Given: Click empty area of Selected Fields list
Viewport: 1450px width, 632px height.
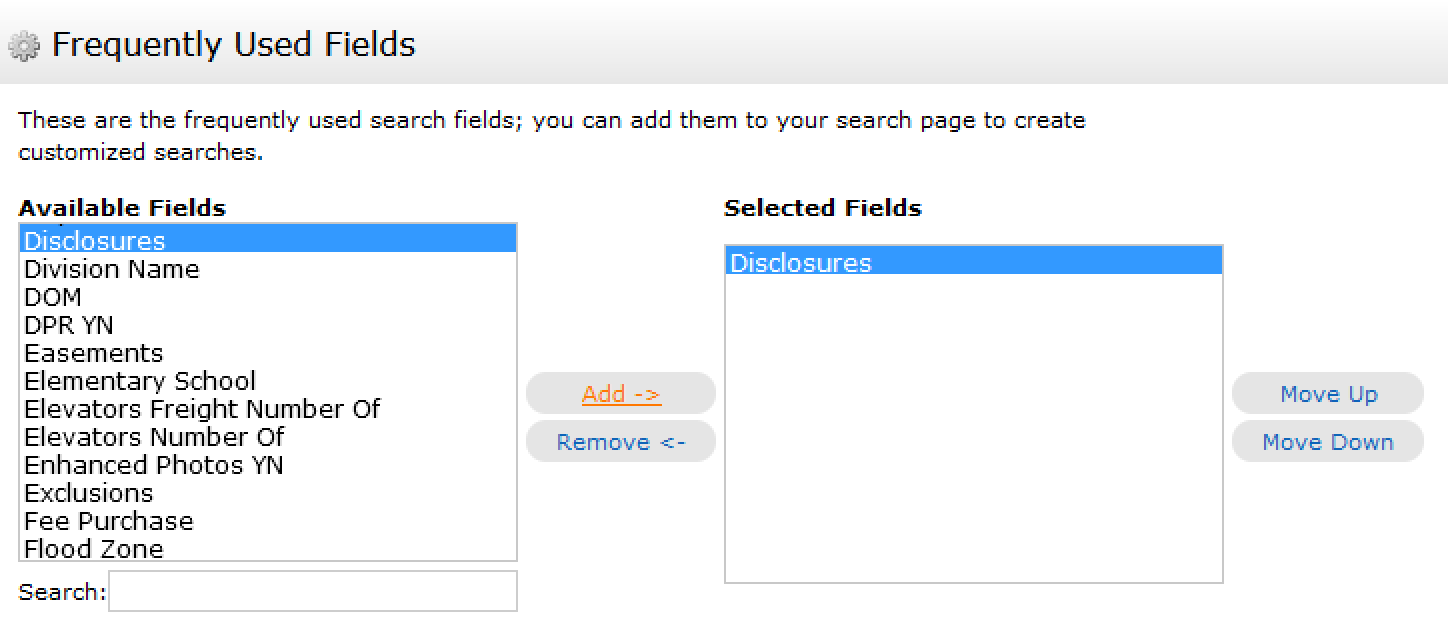Looking at the screenshot, I should click(x=974, y=430).
